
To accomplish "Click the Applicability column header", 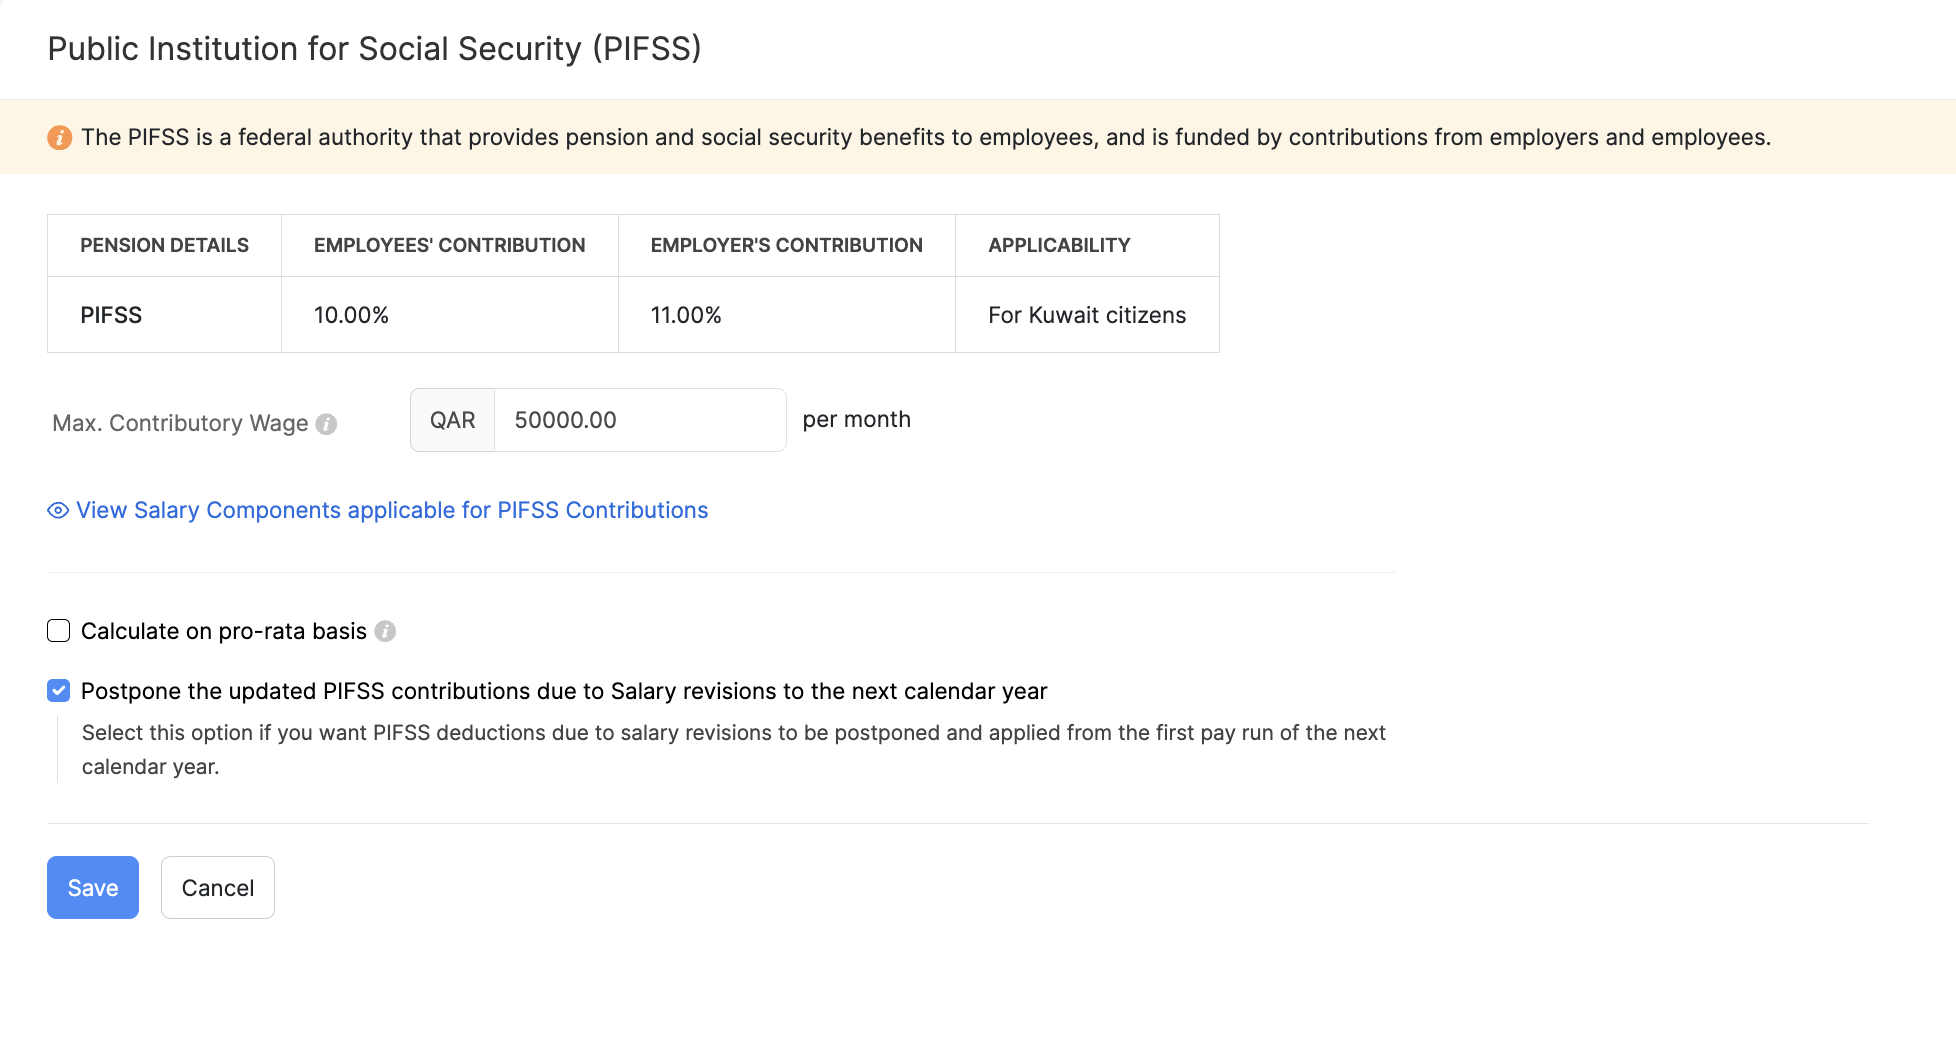I will (1059, 246).
